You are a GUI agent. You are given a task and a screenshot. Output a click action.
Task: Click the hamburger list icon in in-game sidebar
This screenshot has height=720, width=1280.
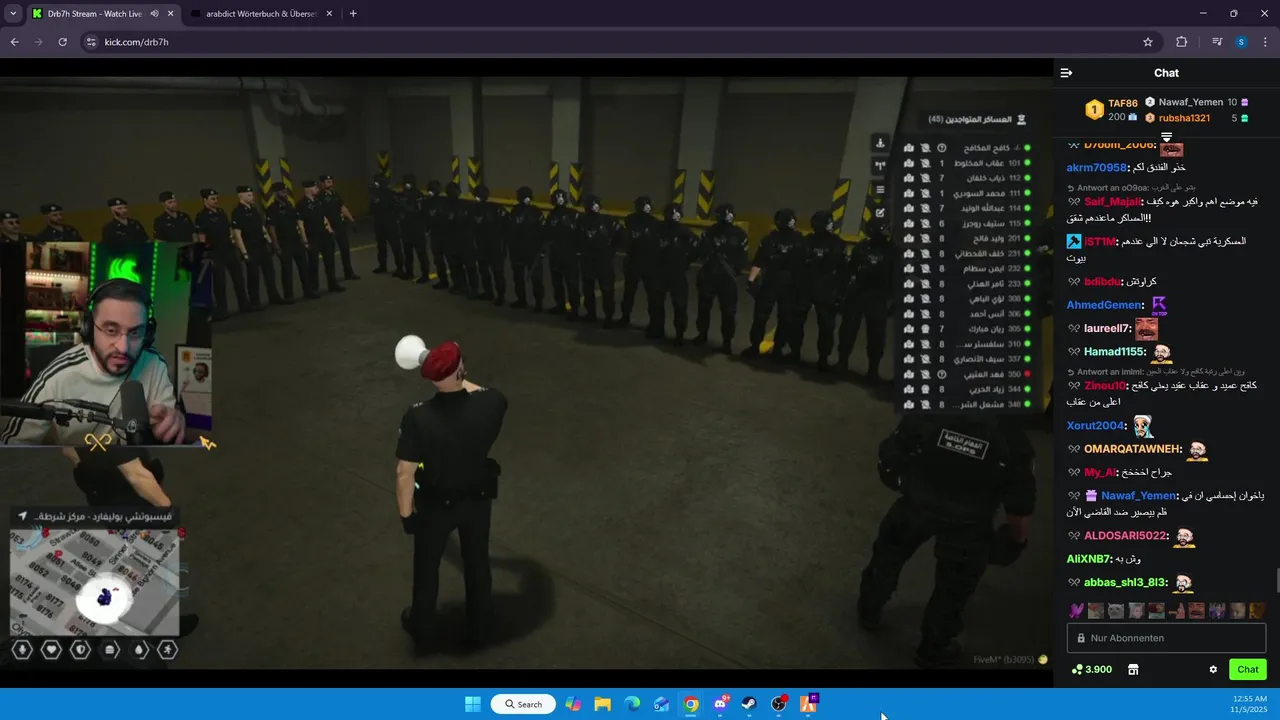[880, 189]
